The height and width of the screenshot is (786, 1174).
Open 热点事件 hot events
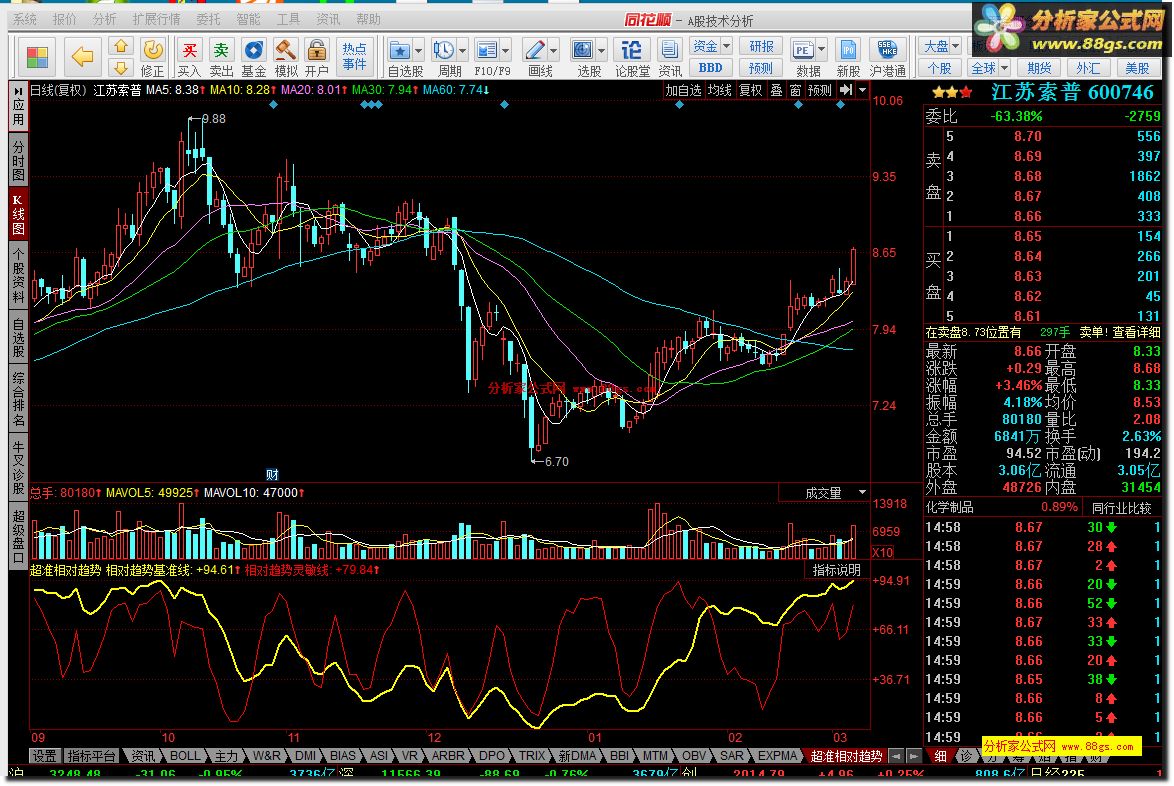point(354,57)
